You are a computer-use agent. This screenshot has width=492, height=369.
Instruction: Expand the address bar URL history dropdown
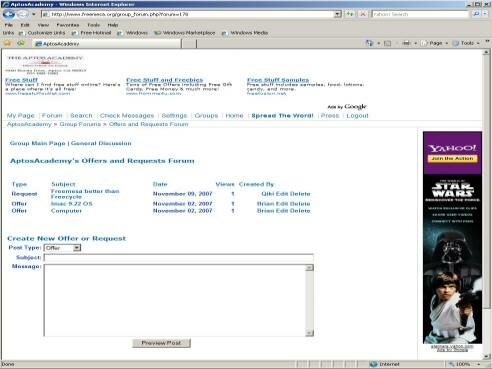tap(338, 14)
